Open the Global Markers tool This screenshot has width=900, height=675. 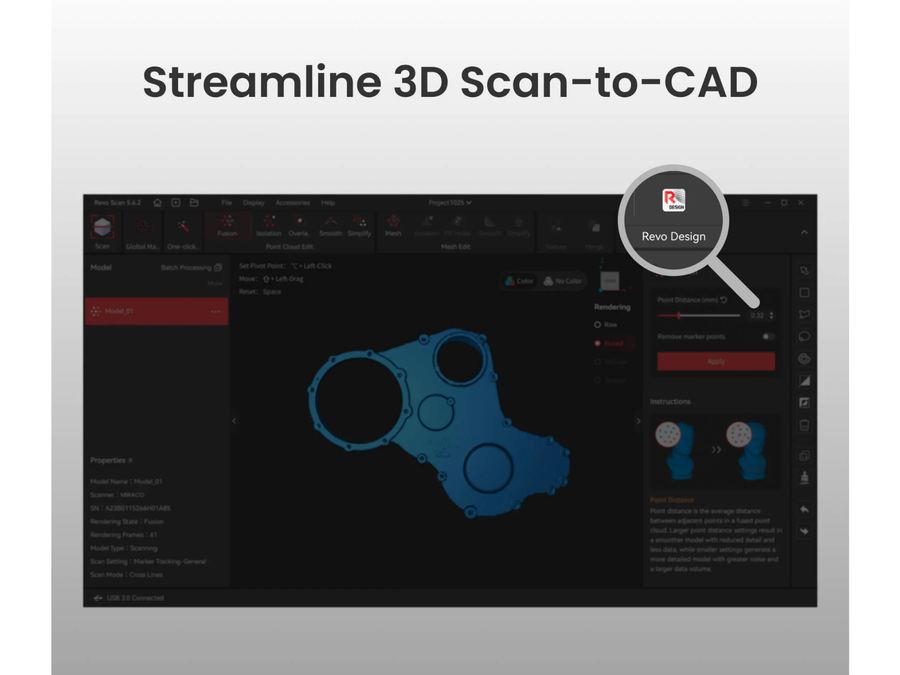click(142, 233)
